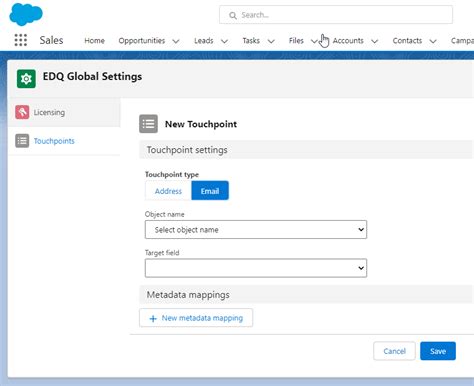Open the Contacts tab
The image size is (474, 386).
tap(407, 41)
